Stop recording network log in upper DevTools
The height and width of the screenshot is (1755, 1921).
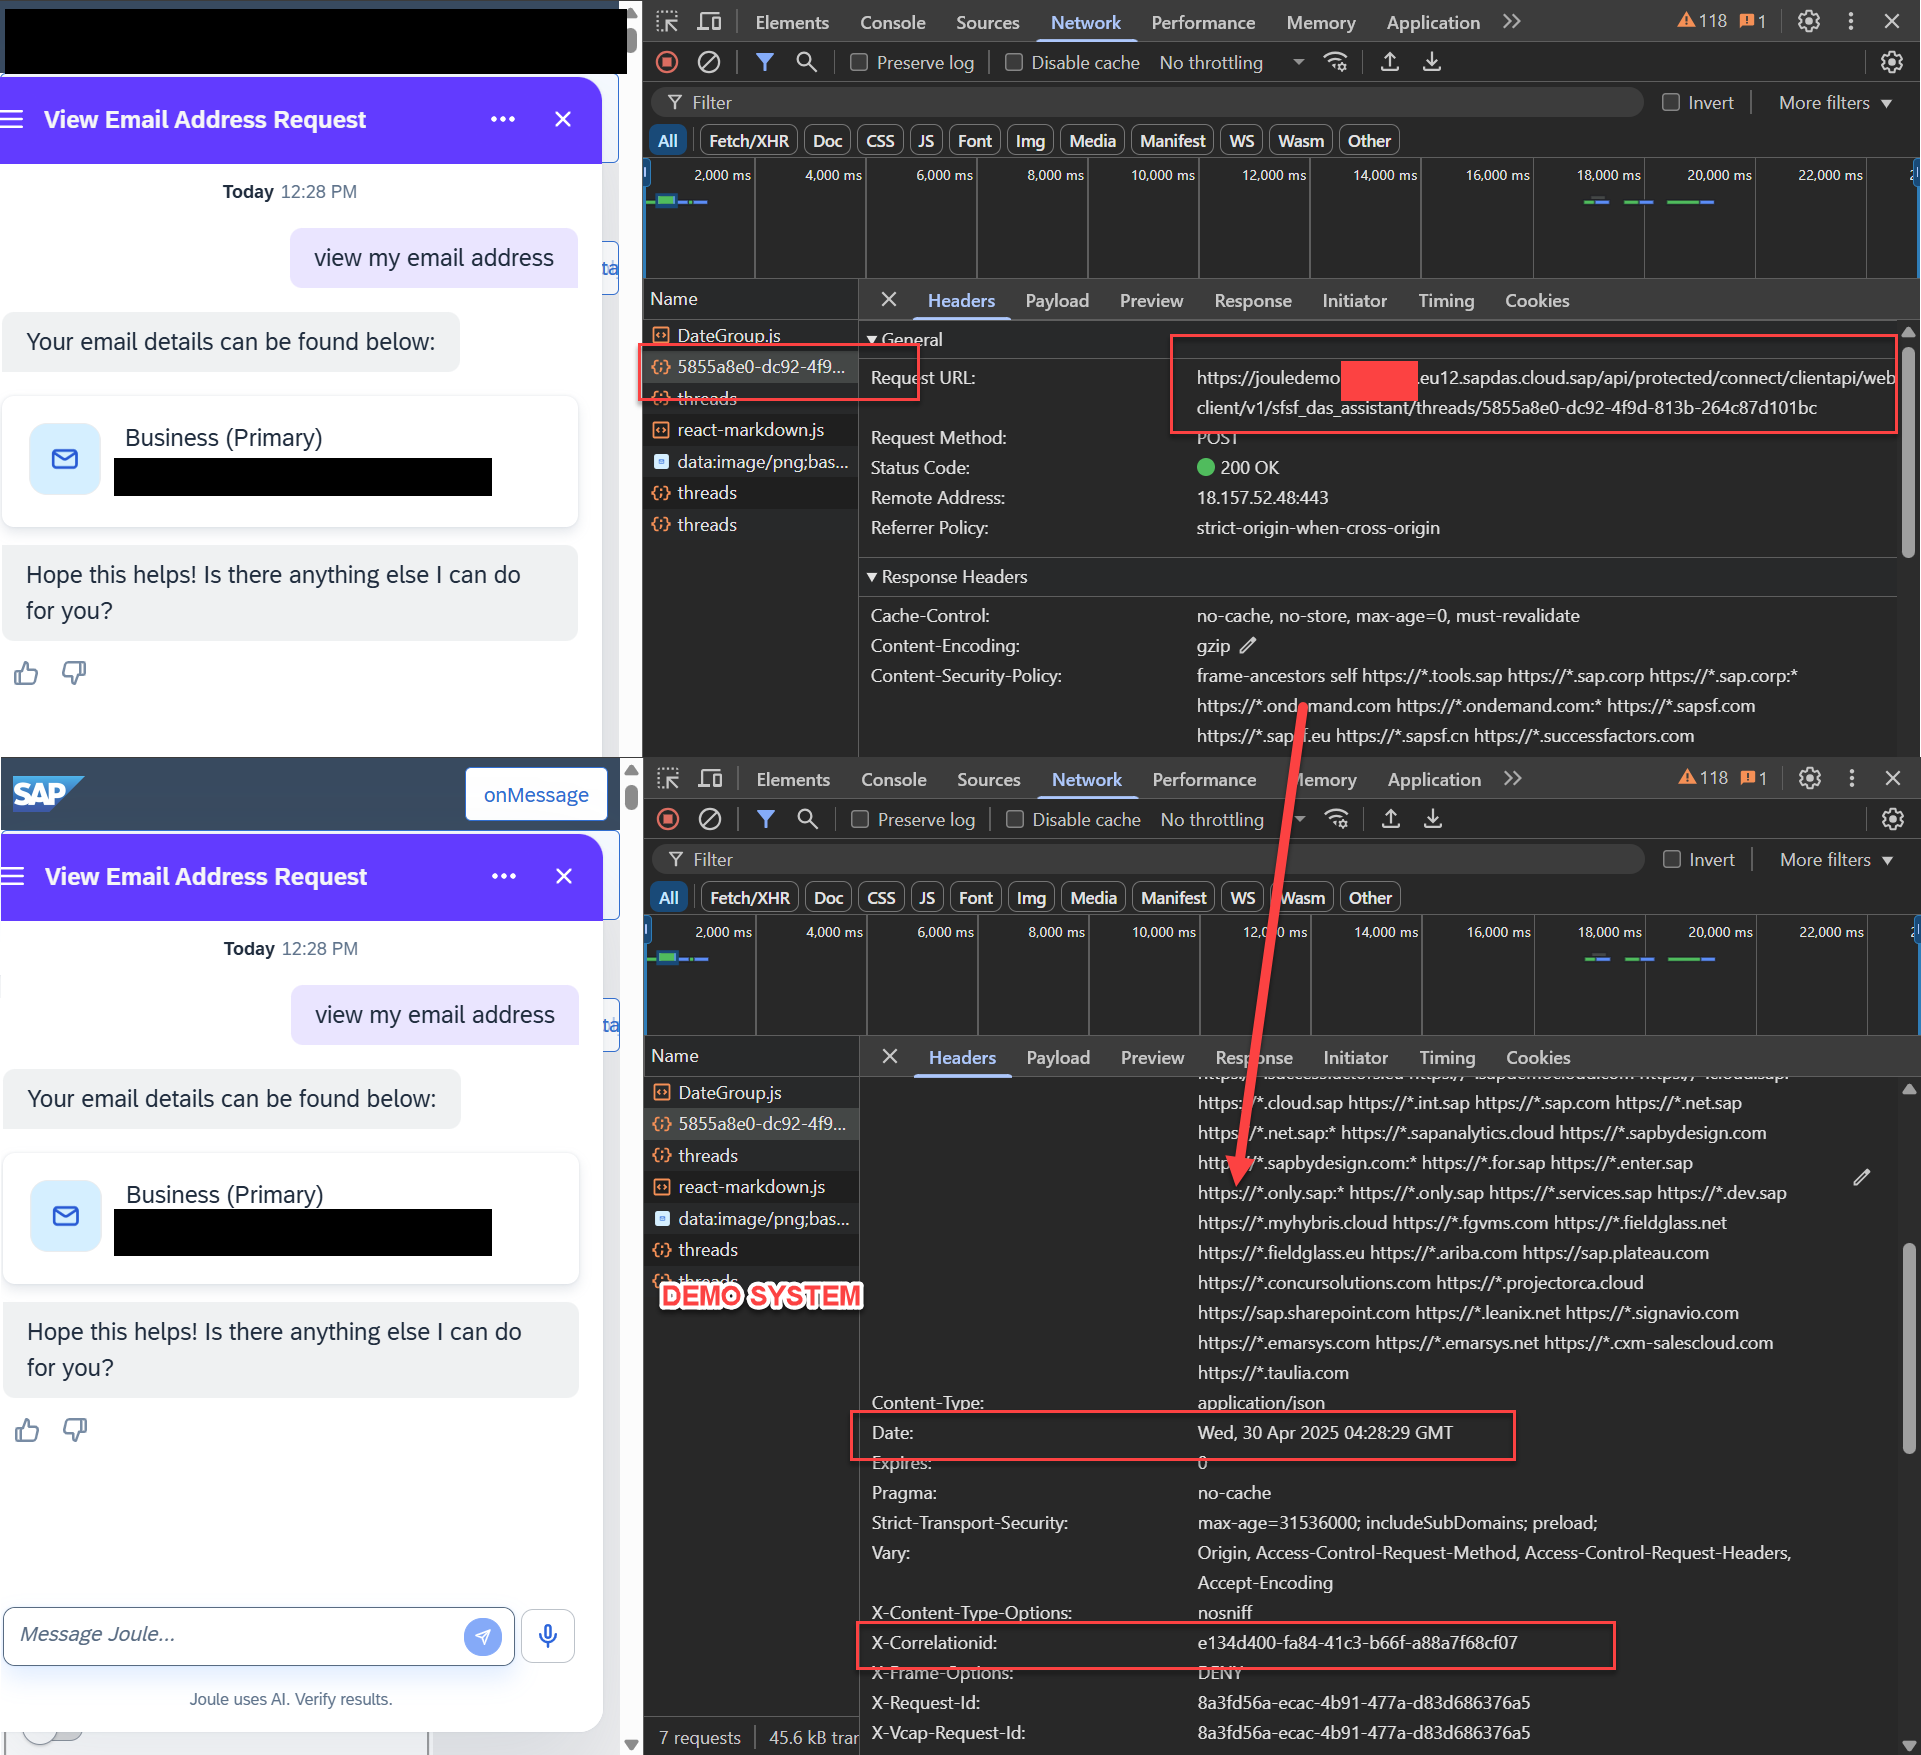(x=667, y=62)
